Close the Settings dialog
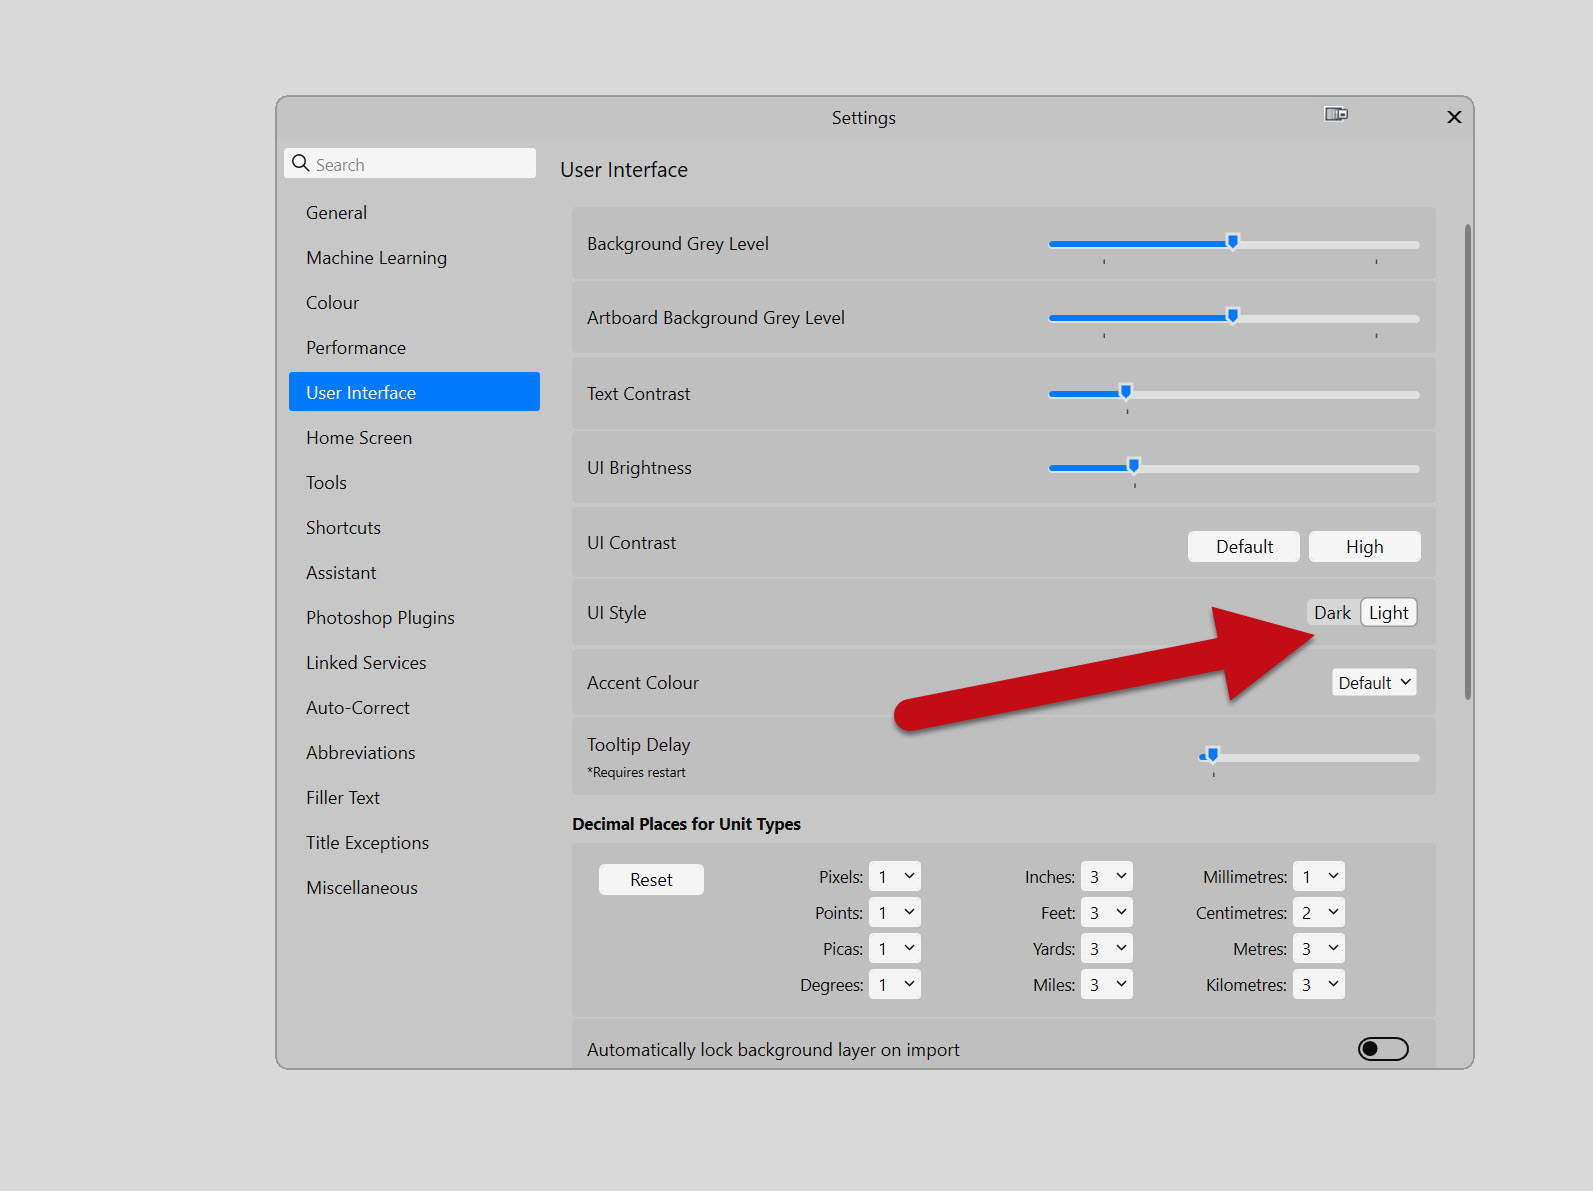The width and height of the screenshot is (1593, 1191). tap(1454, 117)
